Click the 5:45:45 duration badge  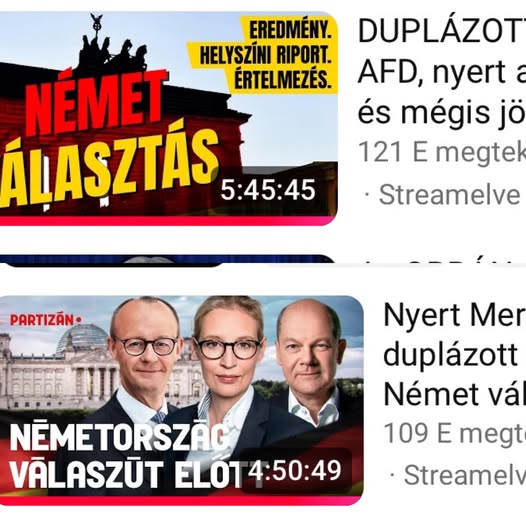pyautogui.click(x=268, y=190)
